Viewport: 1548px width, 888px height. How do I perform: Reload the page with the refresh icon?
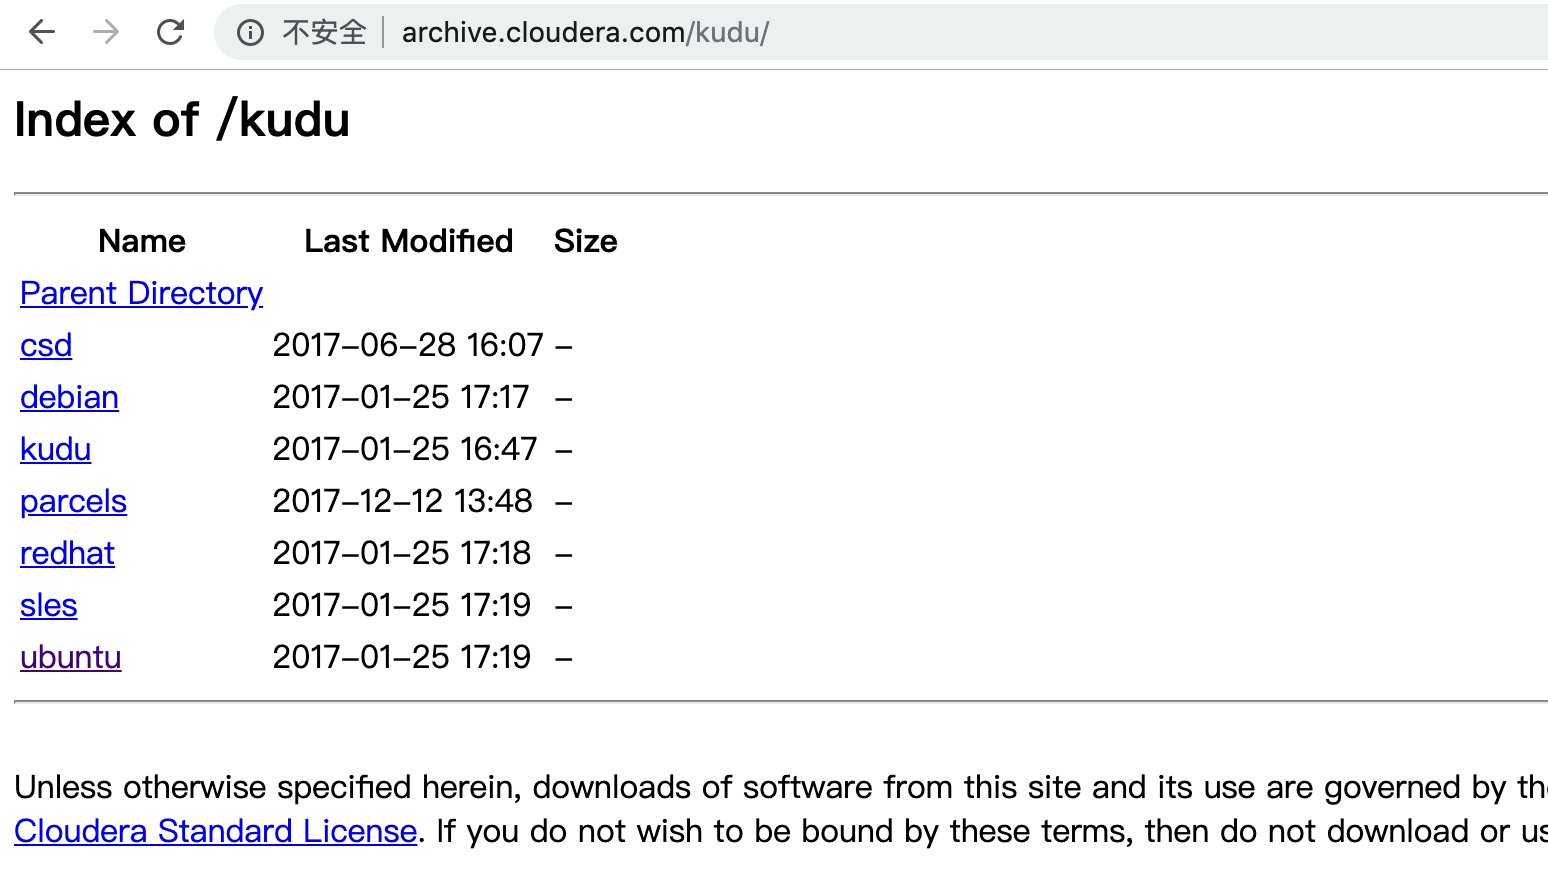pyautogui.click(x=171, y=32)
